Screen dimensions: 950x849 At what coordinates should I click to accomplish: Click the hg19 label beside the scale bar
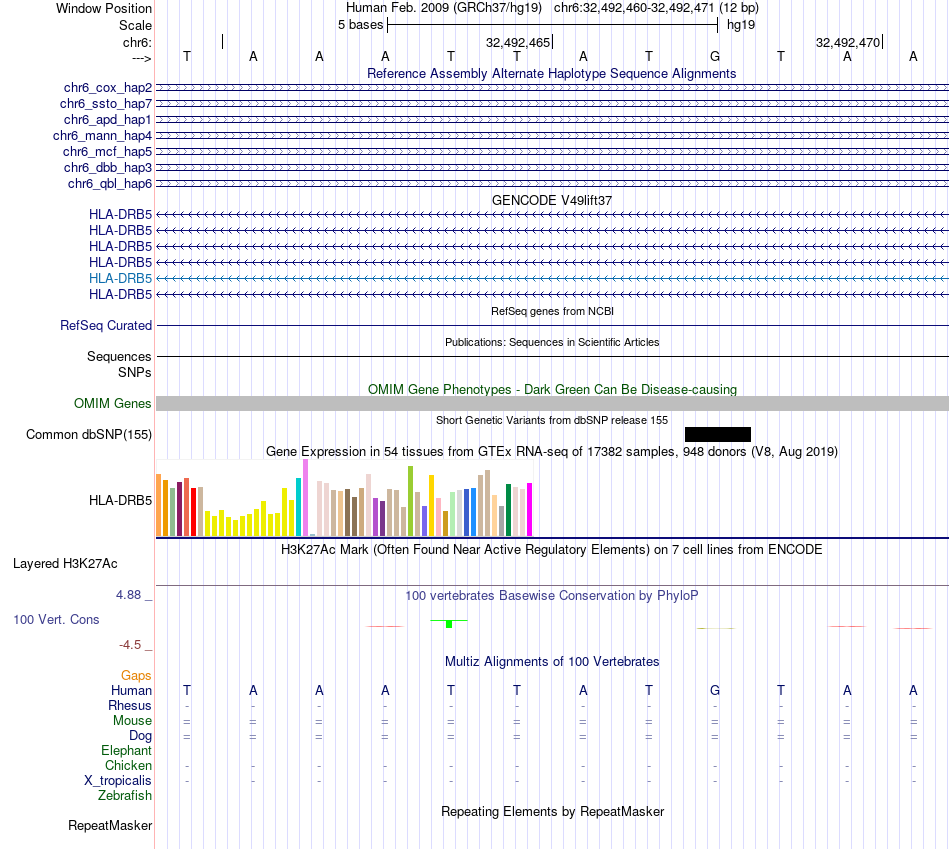[x=740, y=25]
